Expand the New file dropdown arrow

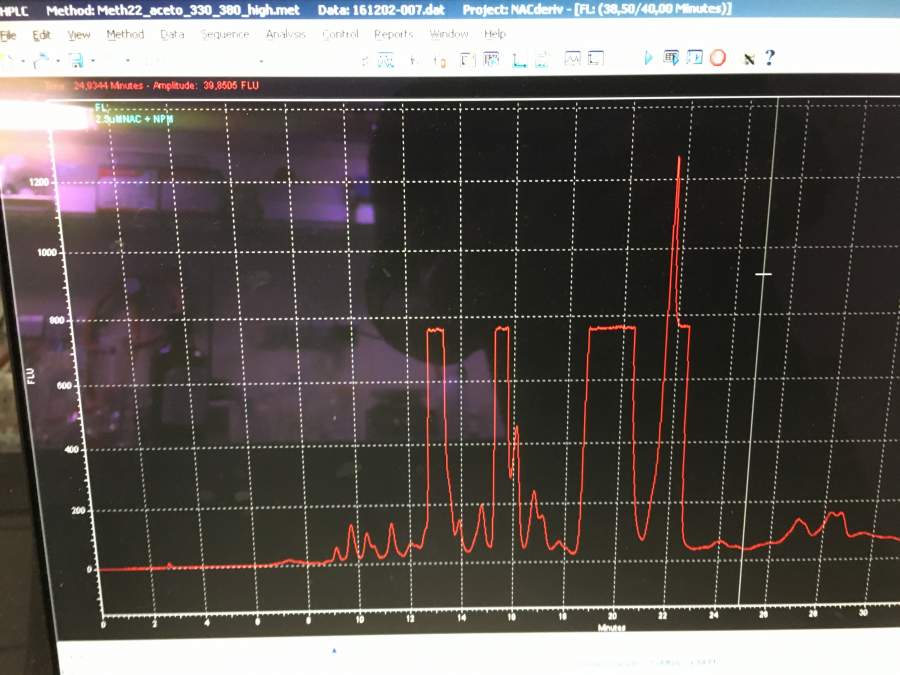(23, 61)
